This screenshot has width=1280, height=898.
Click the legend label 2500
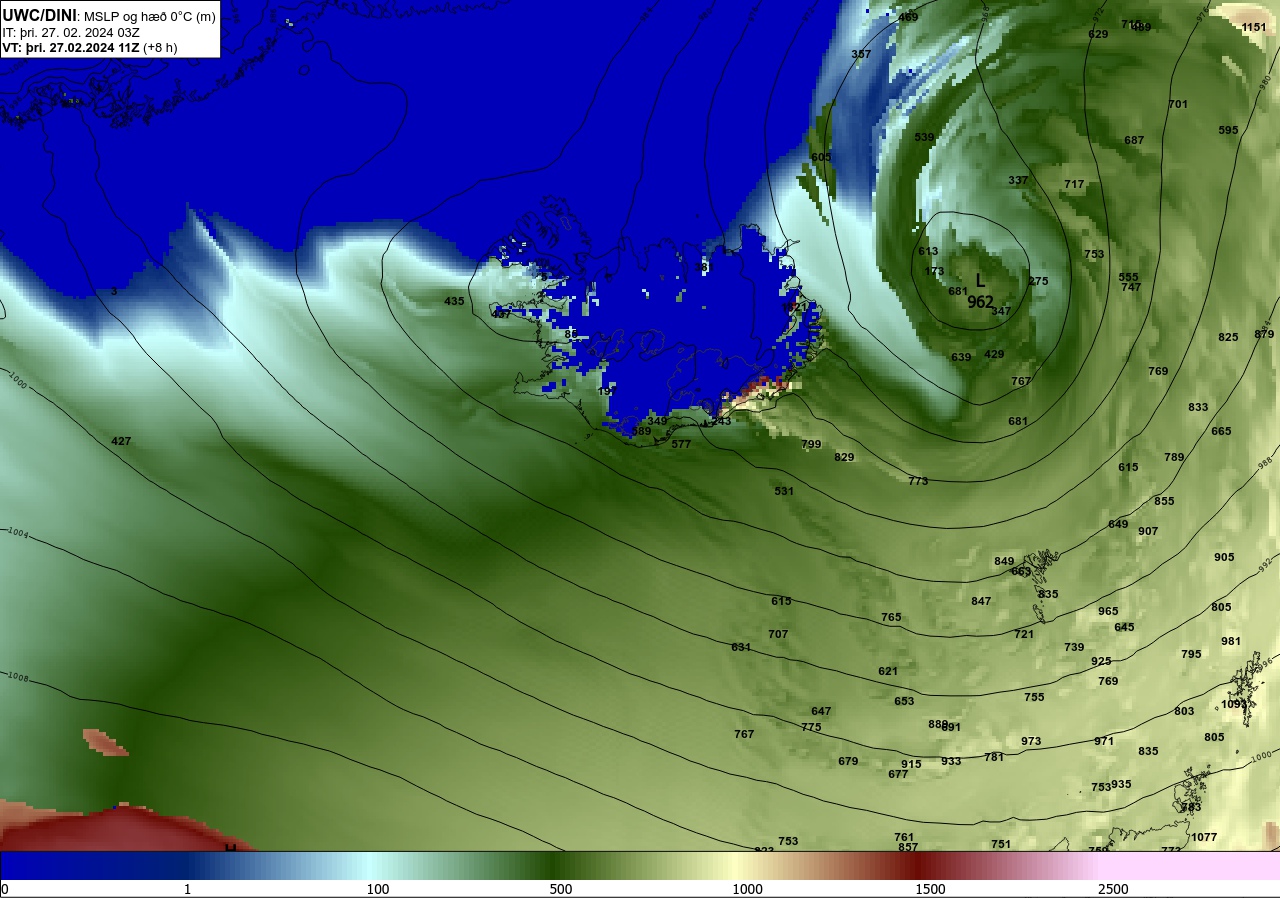pyautogui.click(x=1113, y=889)
